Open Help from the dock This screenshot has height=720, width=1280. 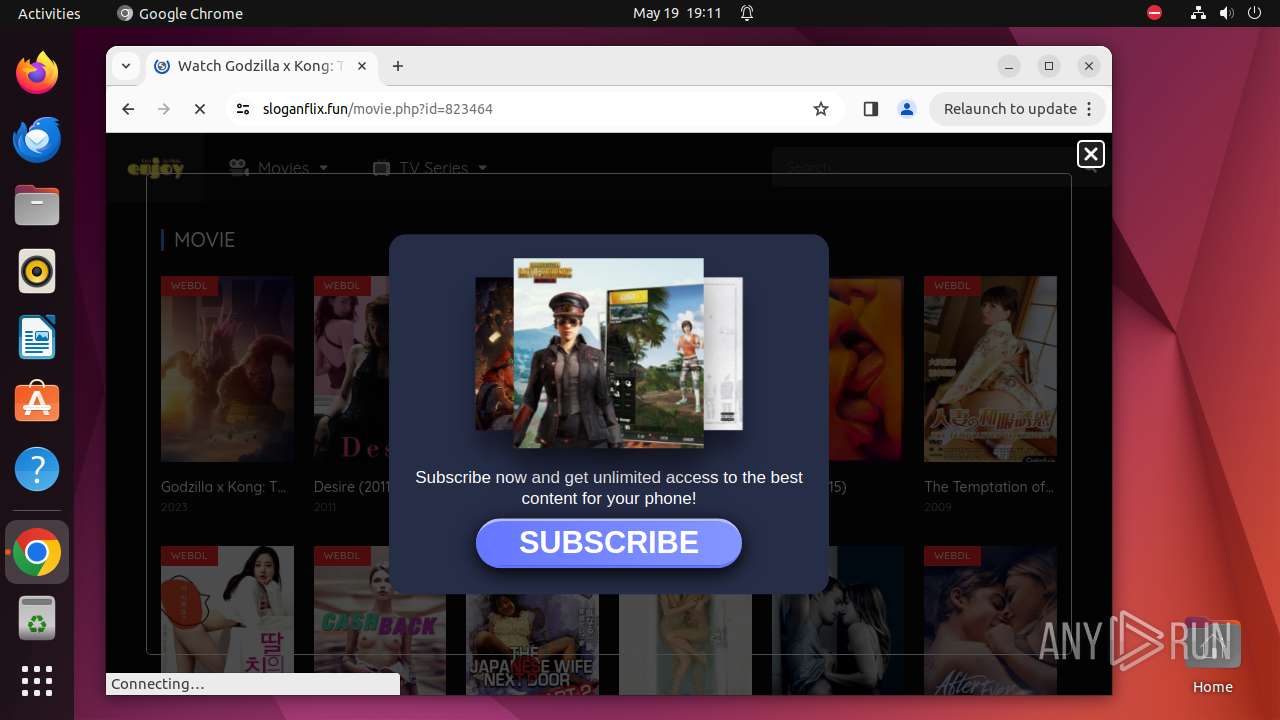pyautogui.click(x=37, y=469)
